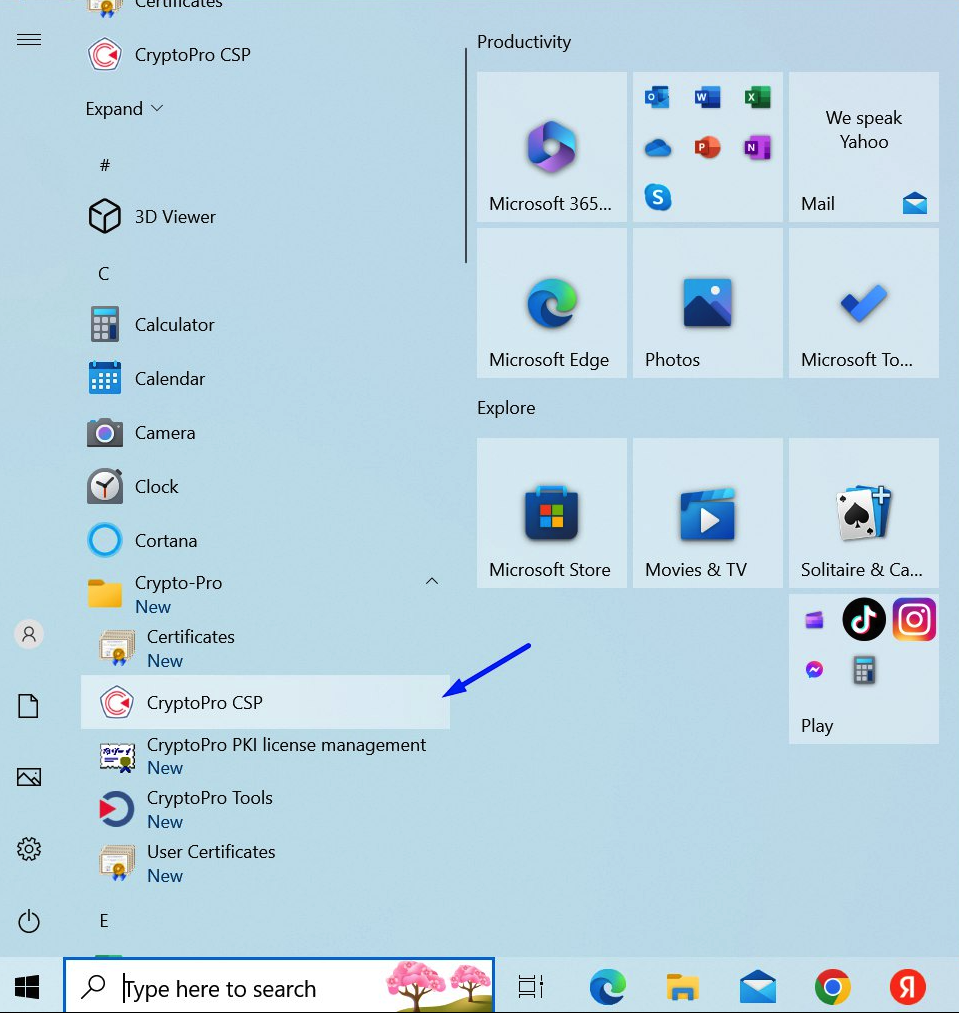Select the letter C section header
The width and height of the screenshot is (959, 1013).
click(103, 274)
